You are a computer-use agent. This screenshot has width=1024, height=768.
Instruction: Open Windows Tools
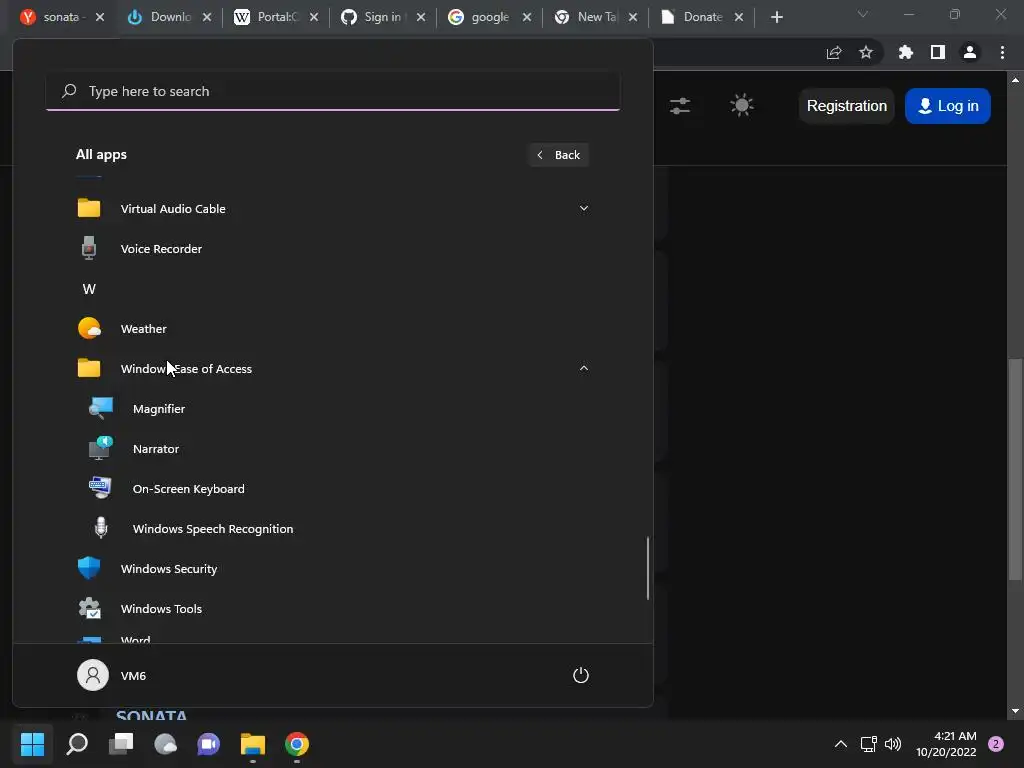(x=332, y=609)
